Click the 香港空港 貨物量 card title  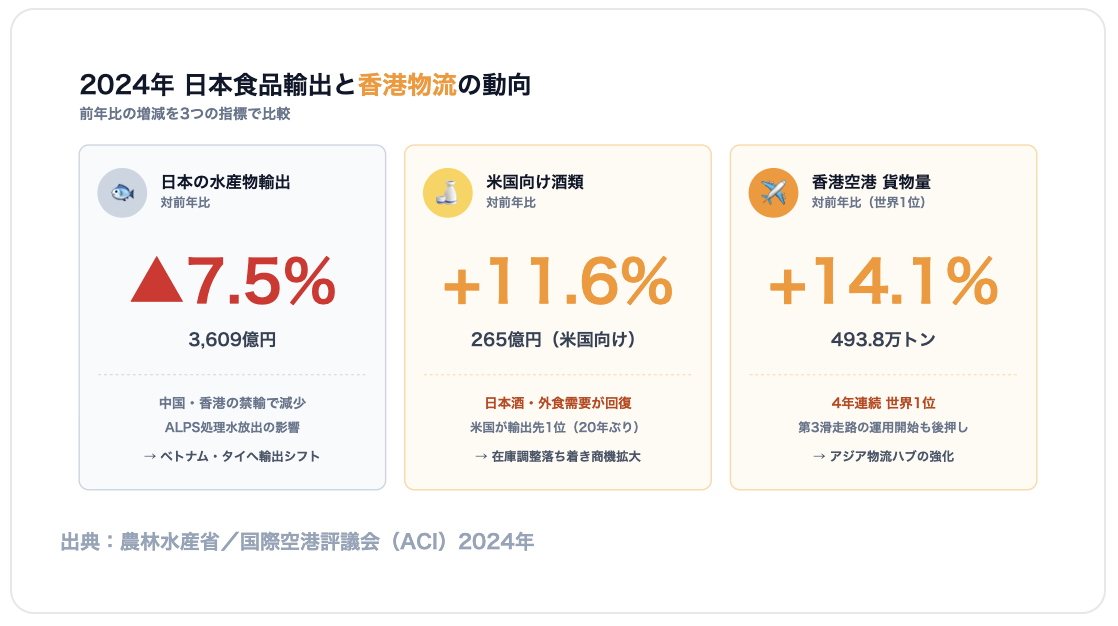tap(871, 183)
